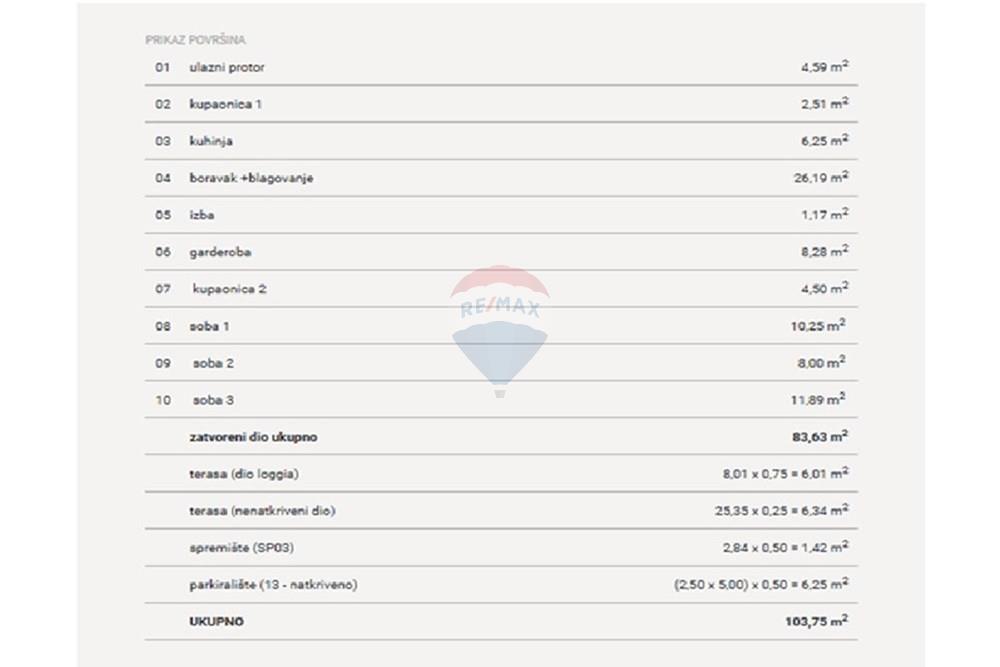Click the 103,75 m² total value

pyautogui.click(x=816, y=620)
